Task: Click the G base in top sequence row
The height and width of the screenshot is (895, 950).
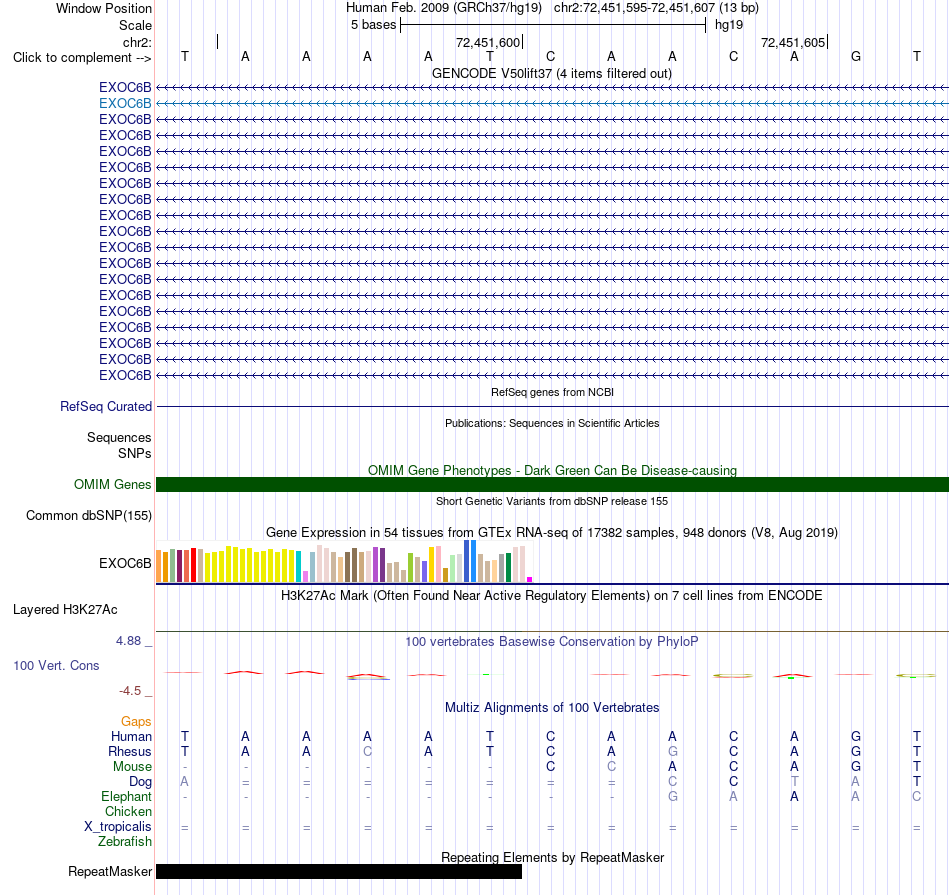Action: click(x=855, y=57)
